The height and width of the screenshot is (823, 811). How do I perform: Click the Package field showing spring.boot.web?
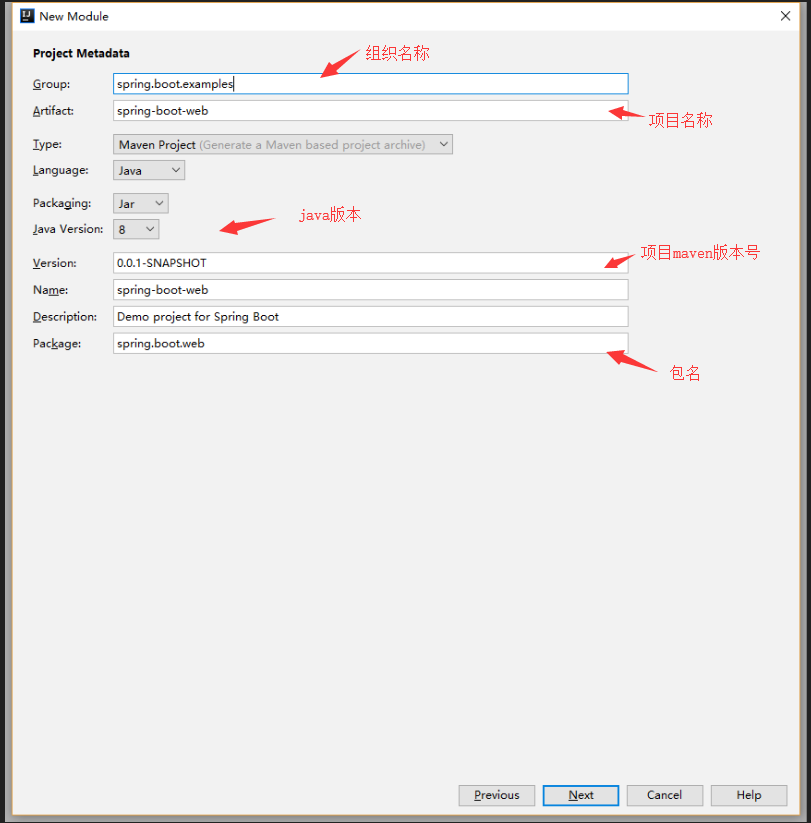point(370,343)
